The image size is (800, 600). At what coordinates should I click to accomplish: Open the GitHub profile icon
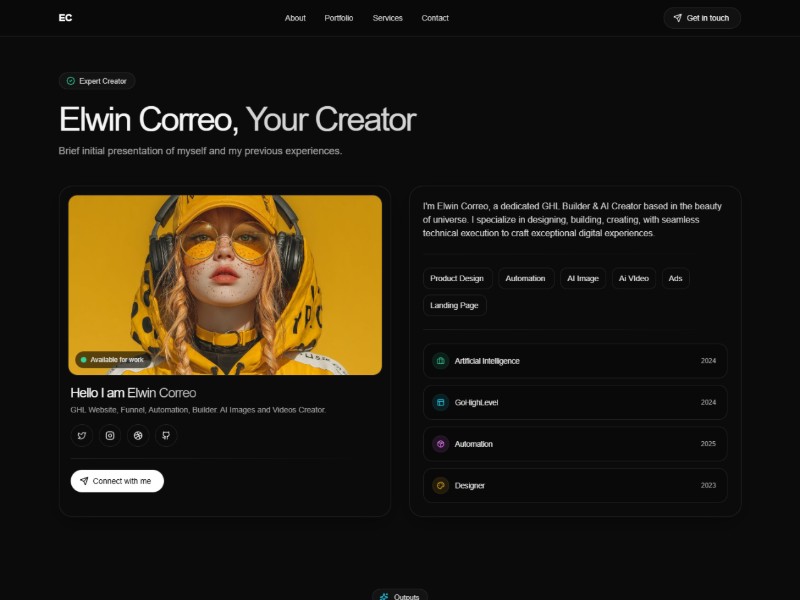[166, 435]
